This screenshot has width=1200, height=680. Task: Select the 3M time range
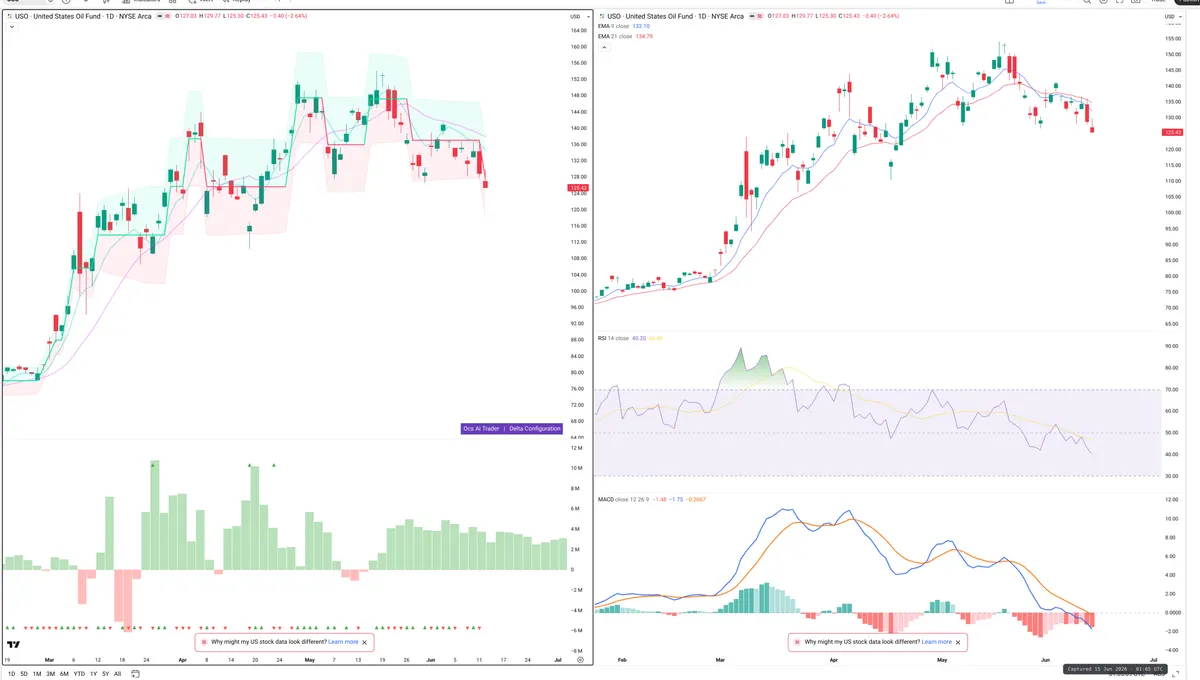coord(50,674)
